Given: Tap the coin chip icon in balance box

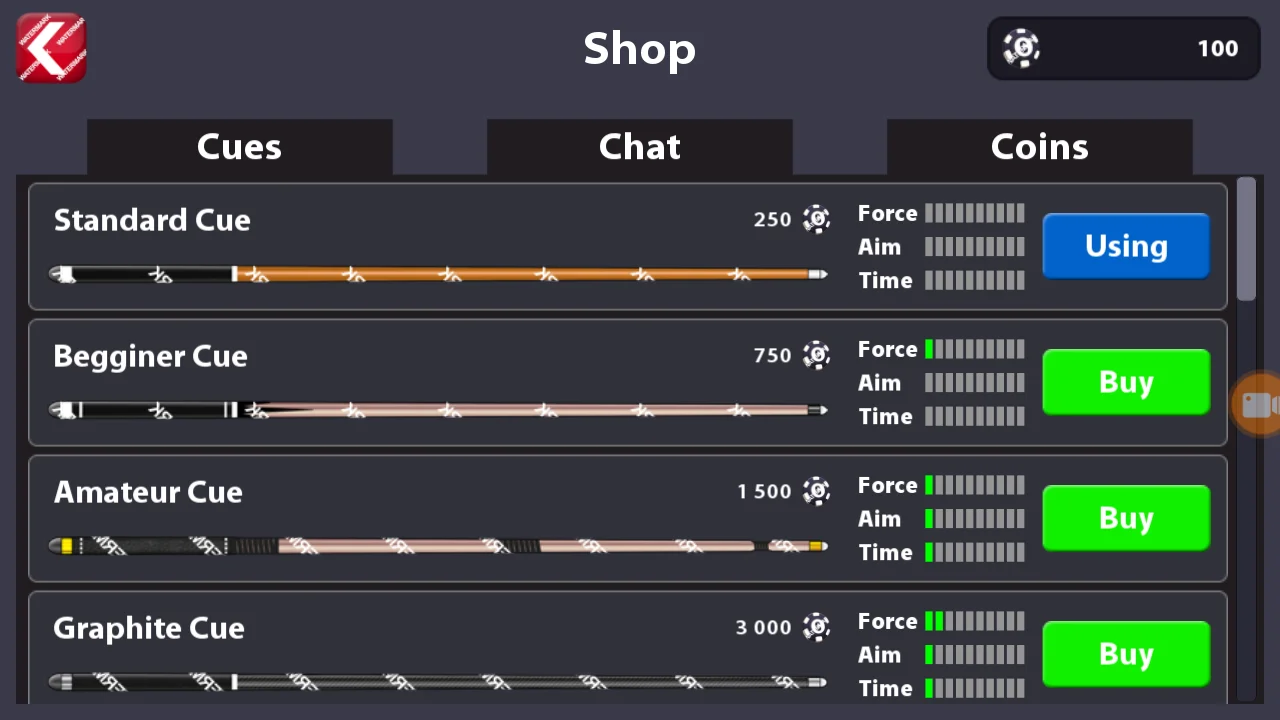Looking at the screenshot, I should coord(1021,48).
